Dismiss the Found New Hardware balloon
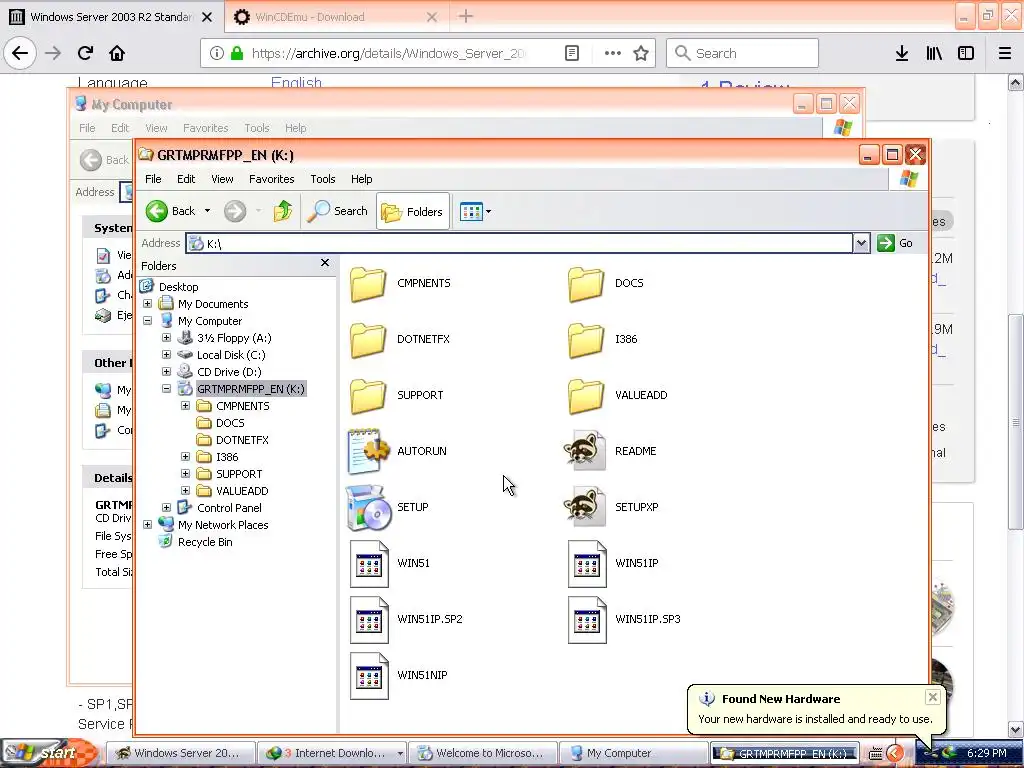Viewport: 1024px width, 768px height. point(933,697)
